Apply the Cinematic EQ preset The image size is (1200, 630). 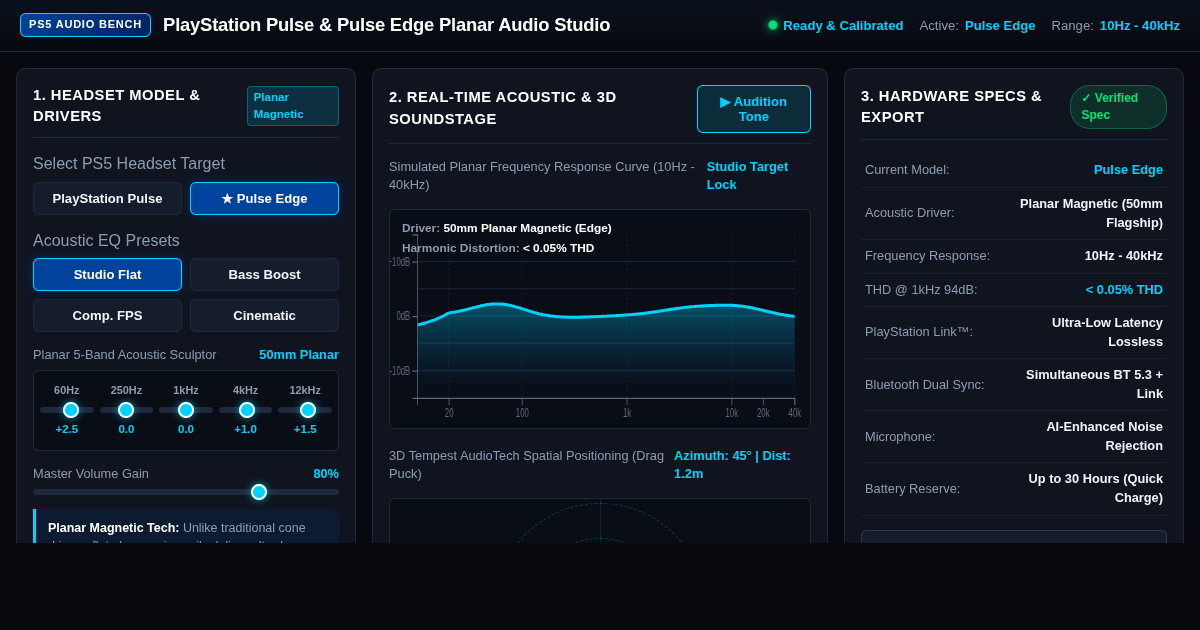click(x=264, y=315)
